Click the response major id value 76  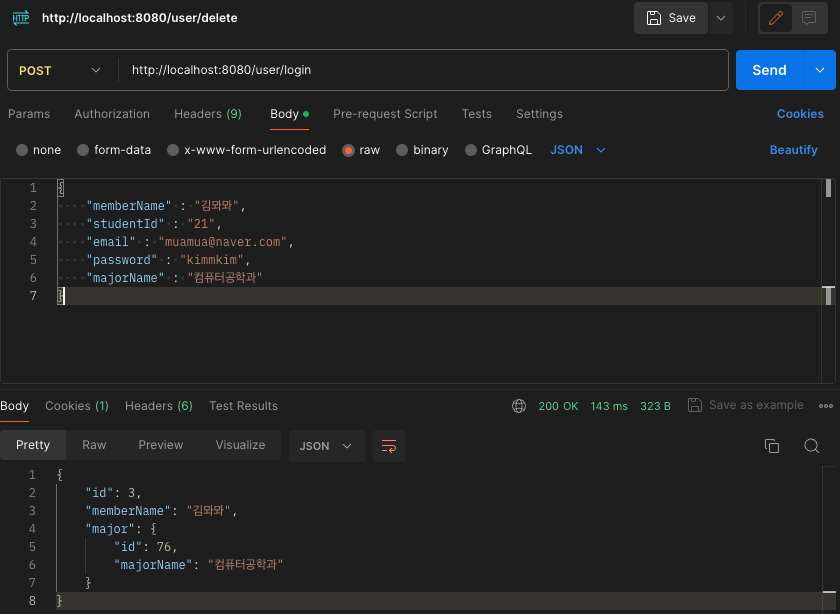click(x=163, y=547)
